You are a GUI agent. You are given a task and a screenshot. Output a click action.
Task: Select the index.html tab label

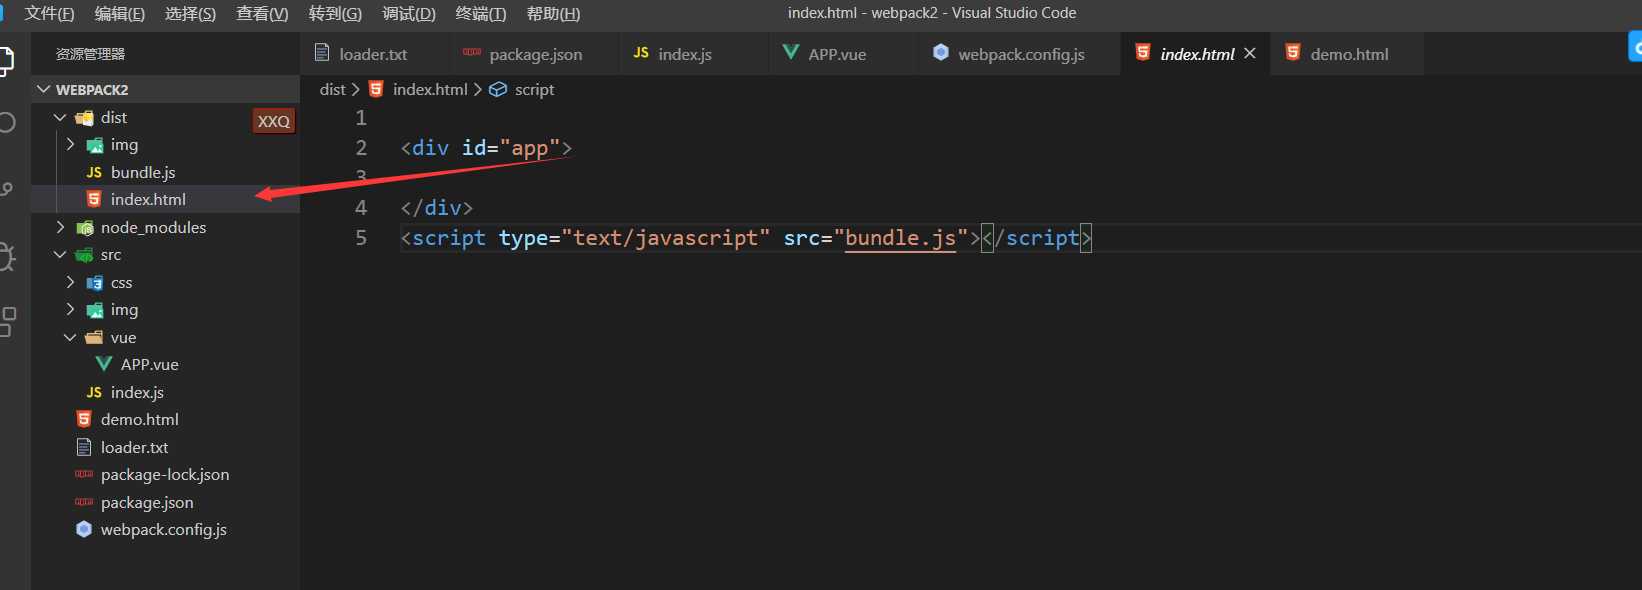1197,54
